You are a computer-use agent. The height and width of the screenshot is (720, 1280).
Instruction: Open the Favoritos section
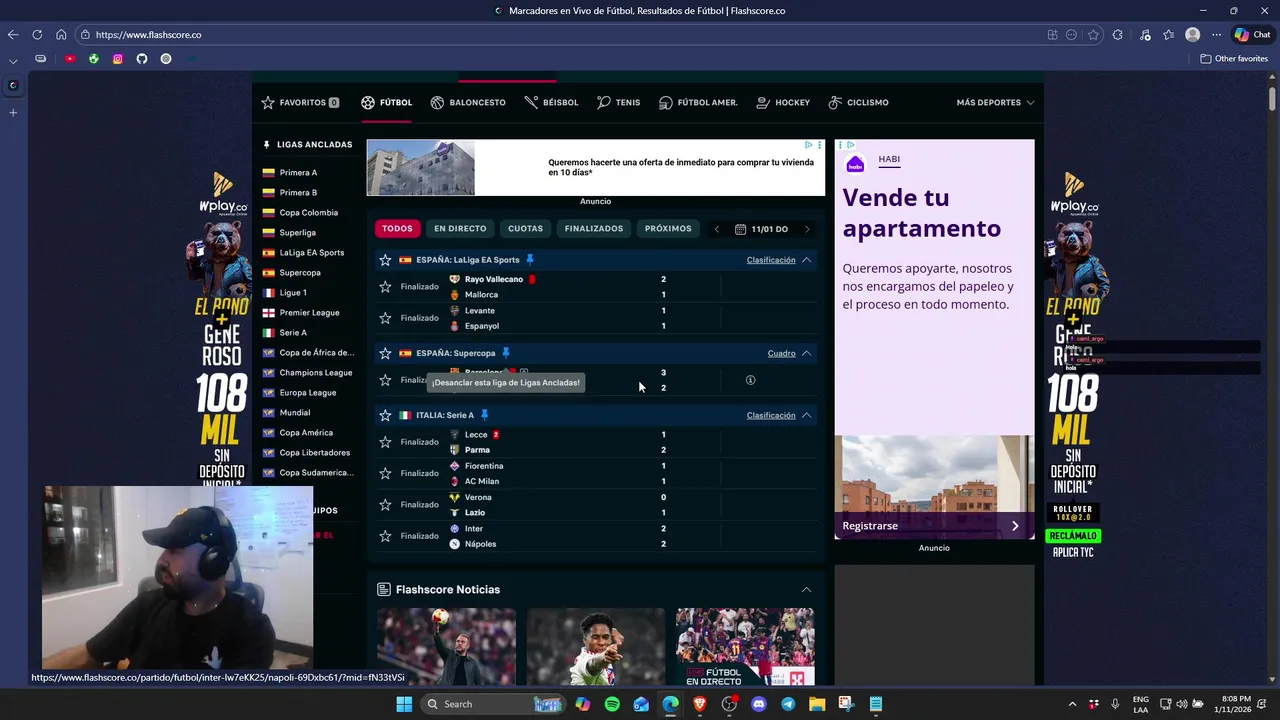(x=299, y=102)
